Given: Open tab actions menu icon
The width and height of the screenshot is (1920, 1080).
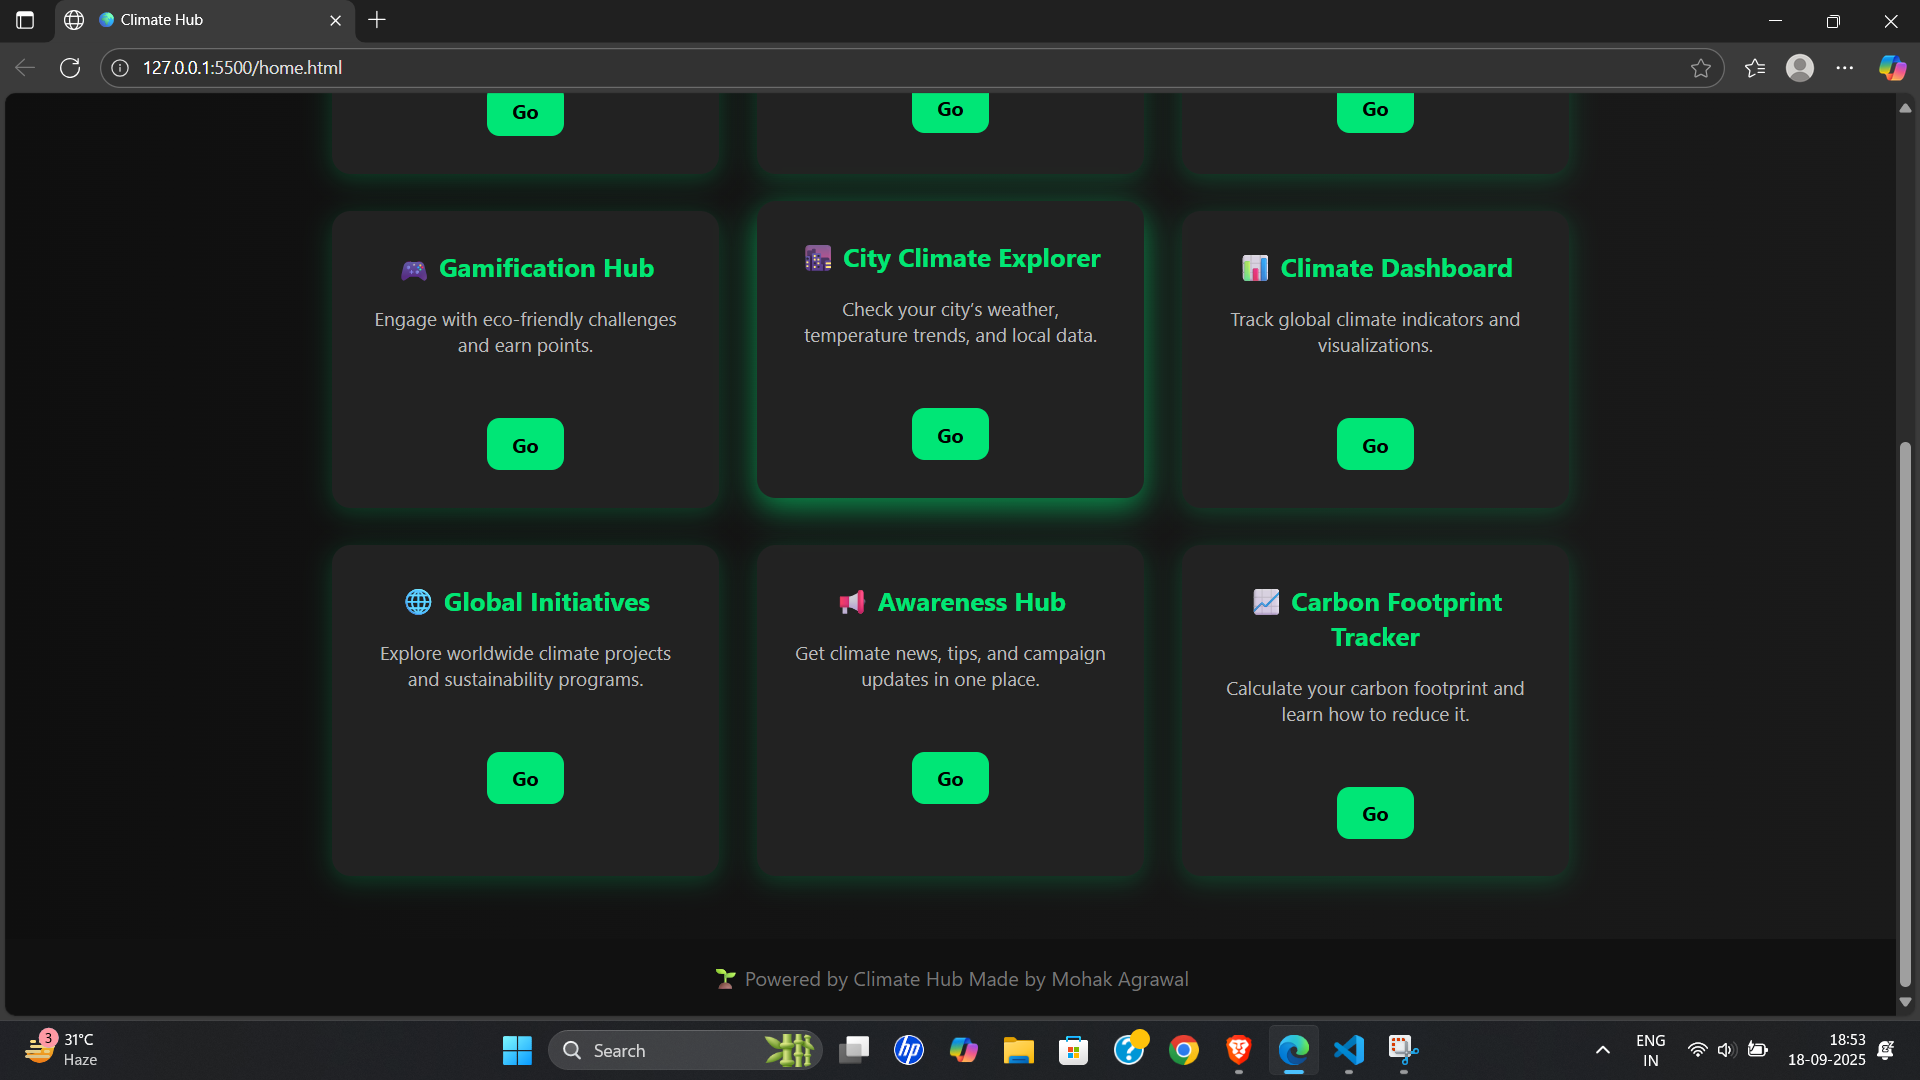Looking at the screenshot, I should 25,20.
